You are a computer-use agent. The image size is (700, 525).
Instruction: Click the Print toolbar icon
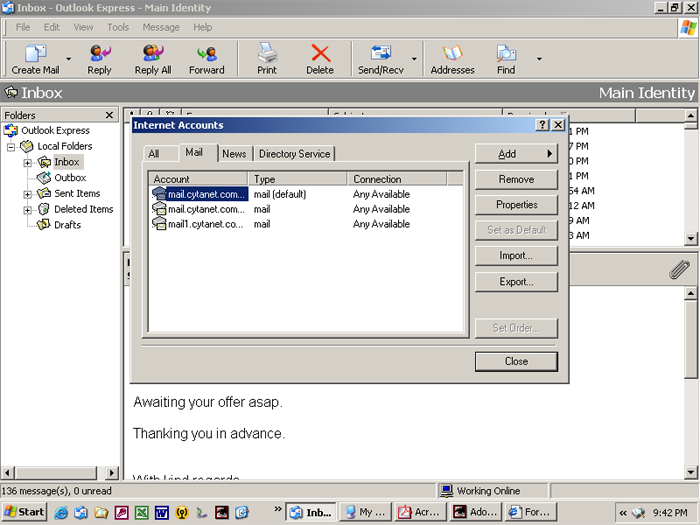267,59
